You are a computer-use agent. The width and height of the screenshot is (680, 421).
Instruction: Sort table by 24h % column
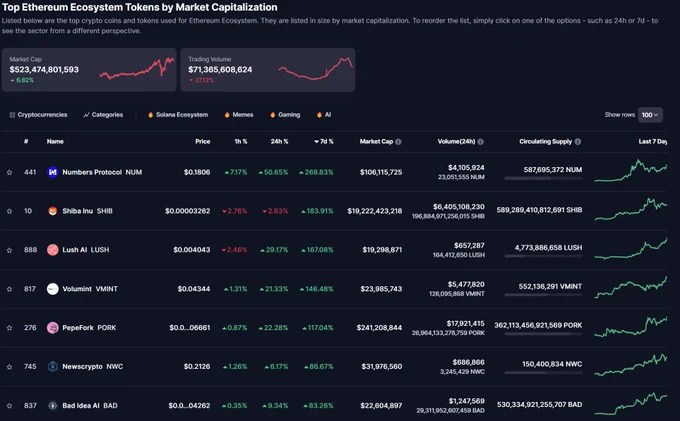coord(279,141)
